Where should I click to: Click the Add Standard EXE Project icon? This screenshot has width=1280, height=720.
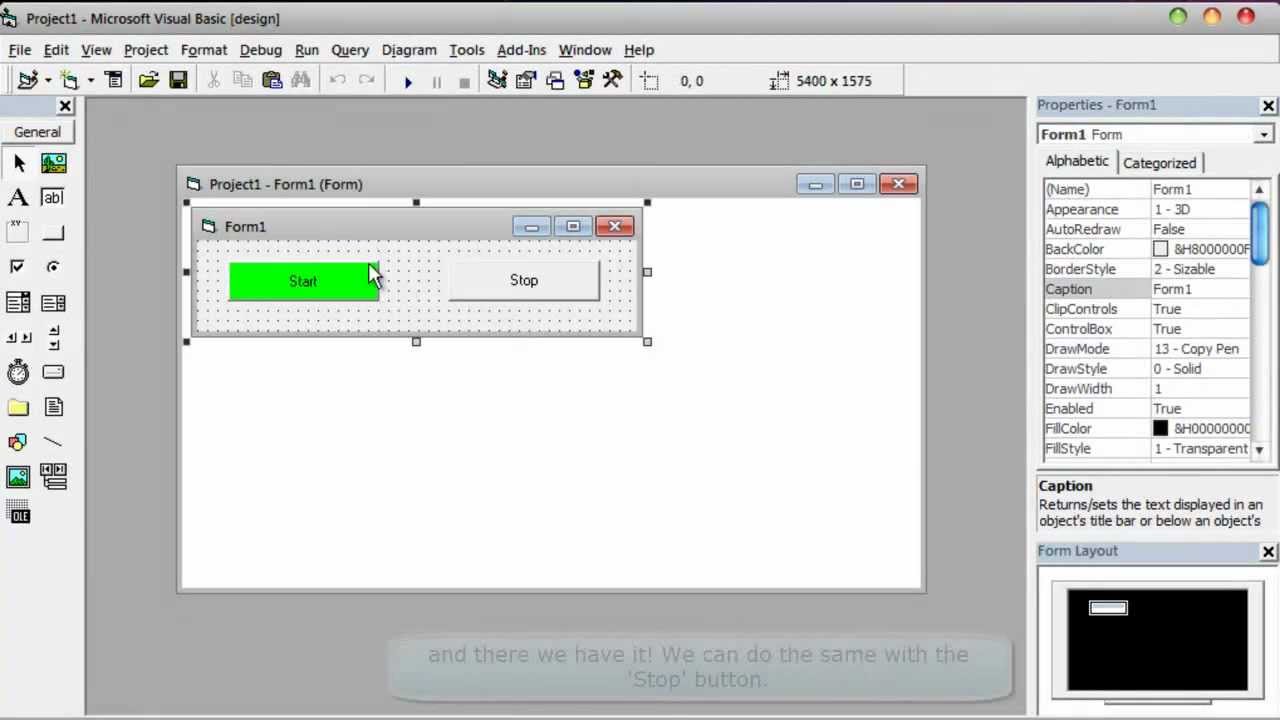[28, 81]
